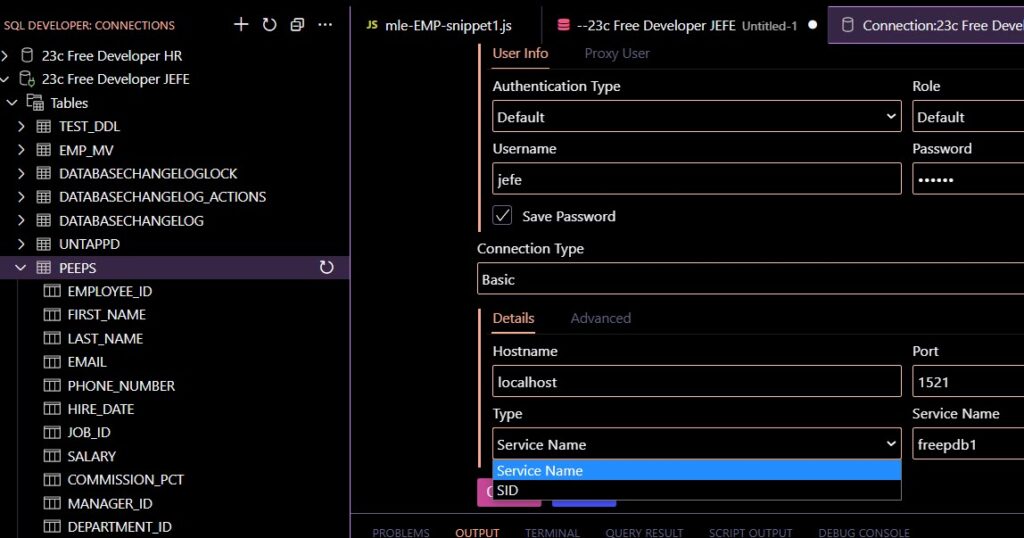
Task: Click the EMPLOYEE_ID column icon
Action: 52,291
